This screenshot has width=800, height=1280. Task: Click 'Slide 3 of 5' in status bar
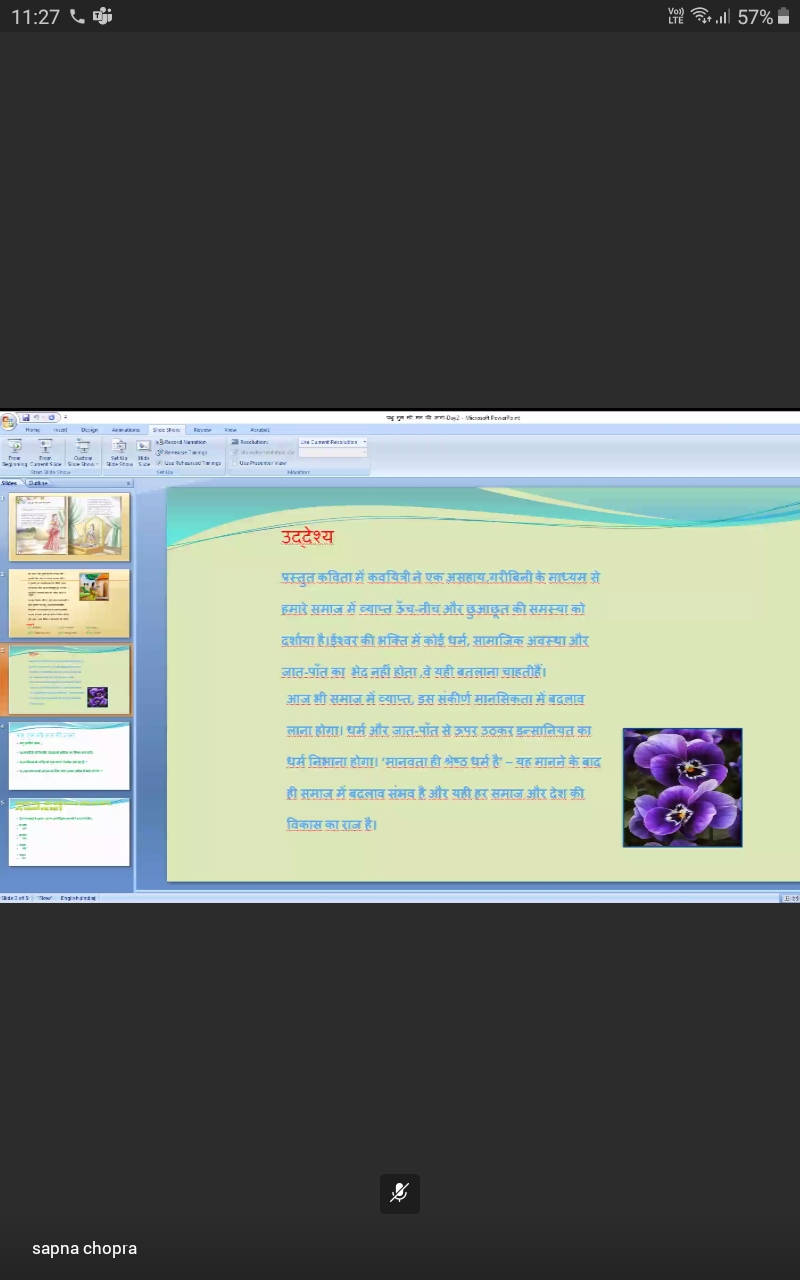point(15,898)
